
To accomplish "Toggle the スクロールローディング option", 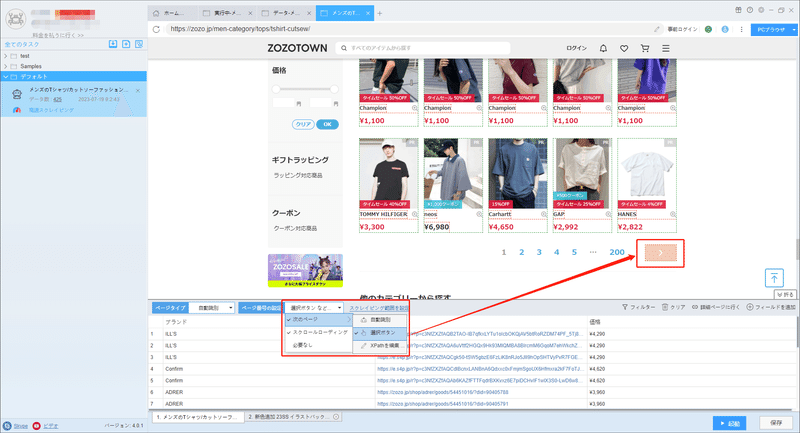I will [x=317, y=332].
